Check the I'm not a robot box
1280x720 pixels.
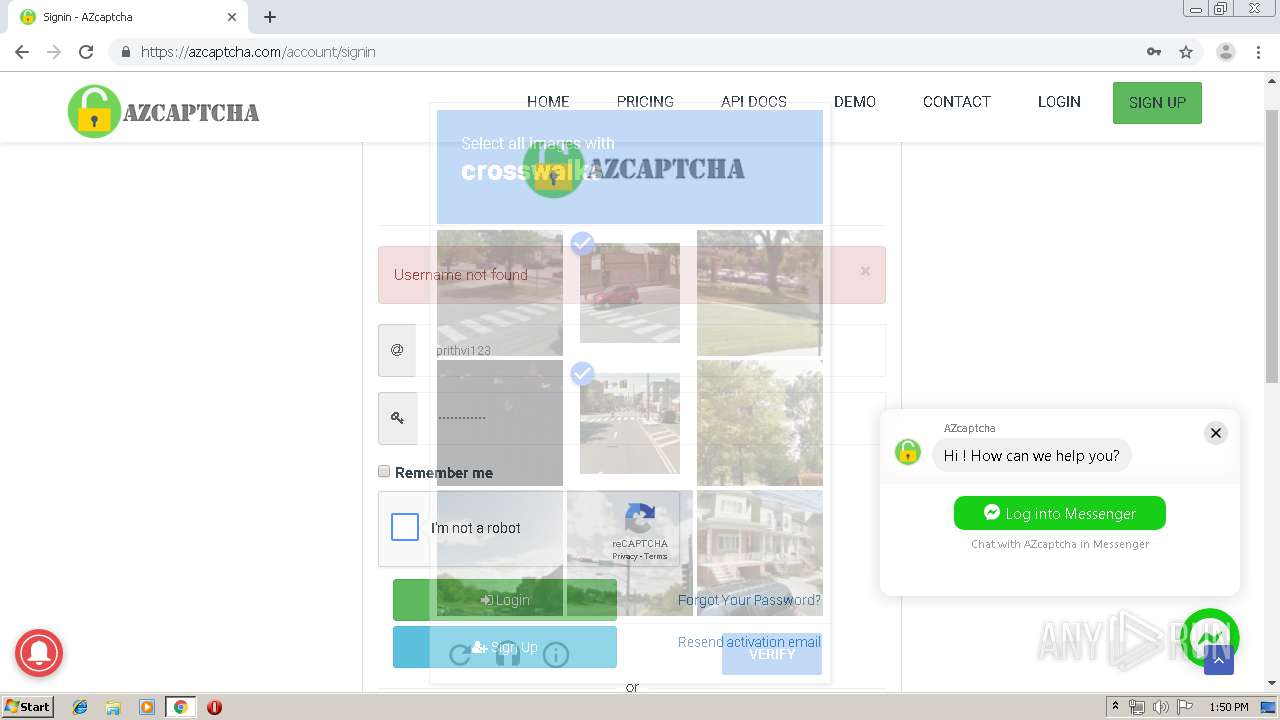tap(405, 527)
